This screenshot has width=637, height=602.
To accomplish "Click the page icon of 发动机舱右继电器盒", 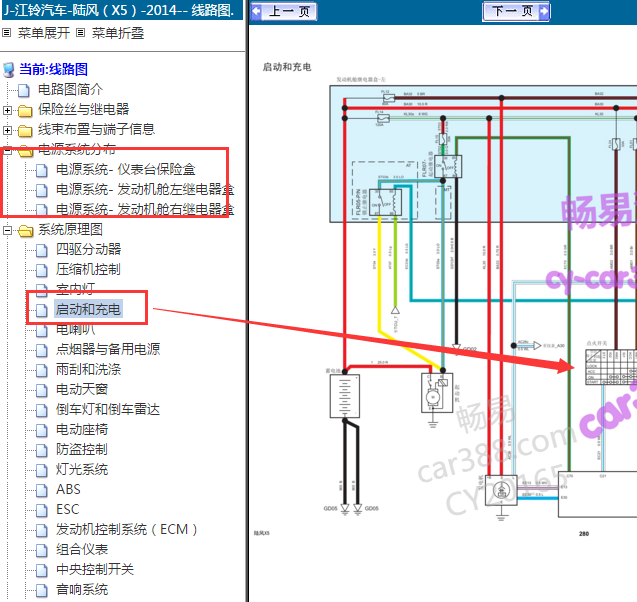I will [41, 210].
